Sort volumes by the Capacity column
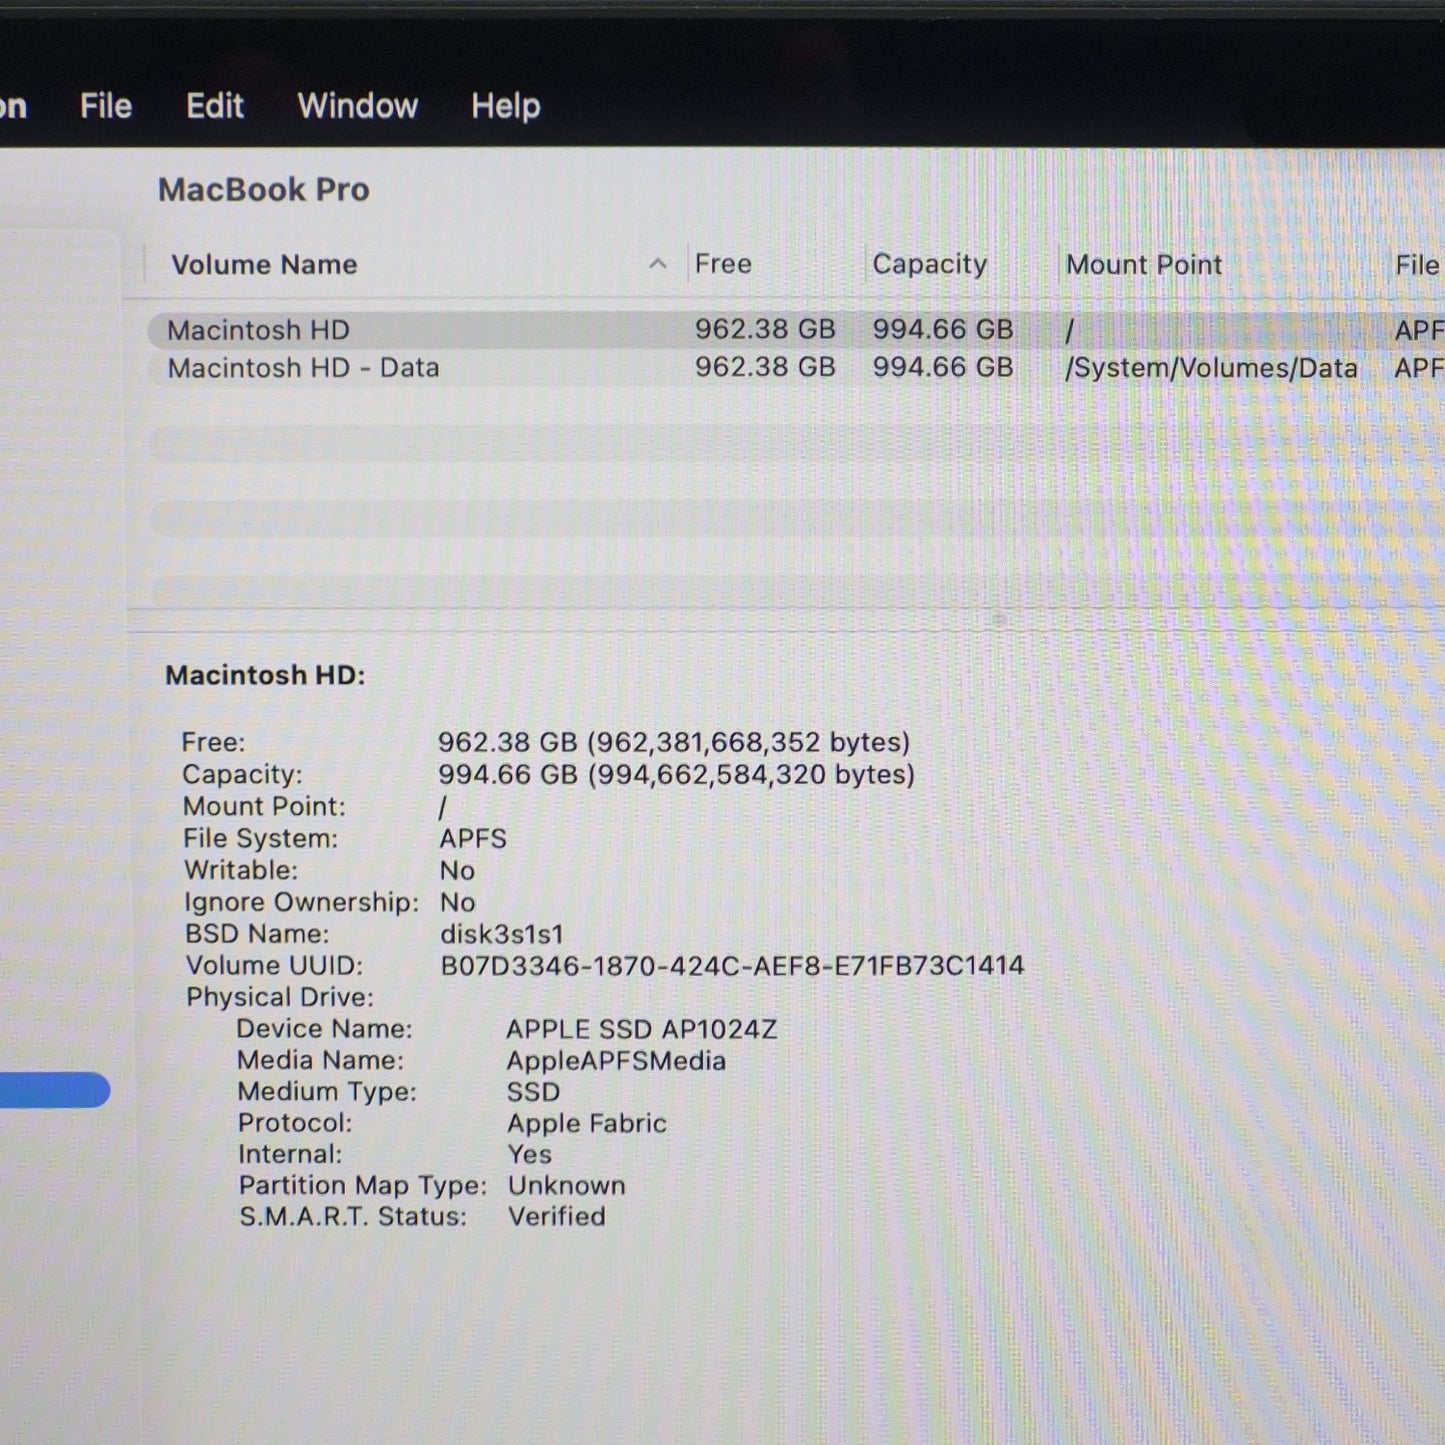Viewport: 1445px width, 1445px height. (929, 264)
